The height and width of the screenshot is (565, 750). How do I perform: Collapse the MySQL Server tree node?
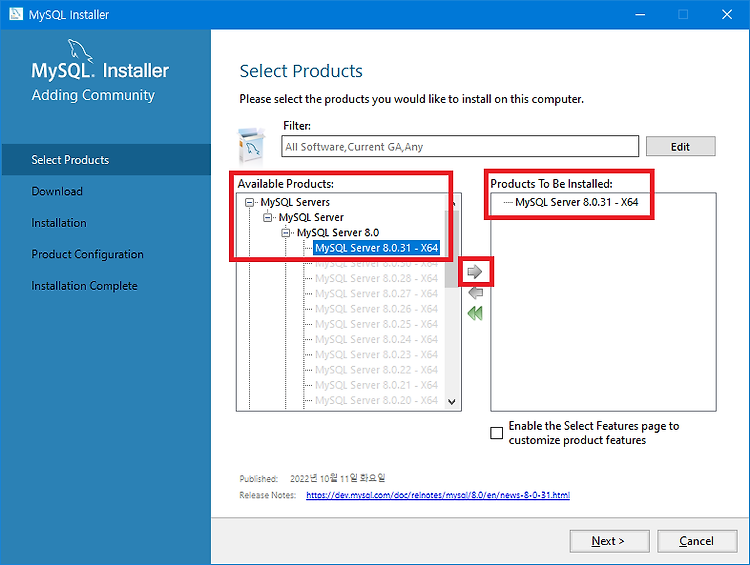point(267,218)
